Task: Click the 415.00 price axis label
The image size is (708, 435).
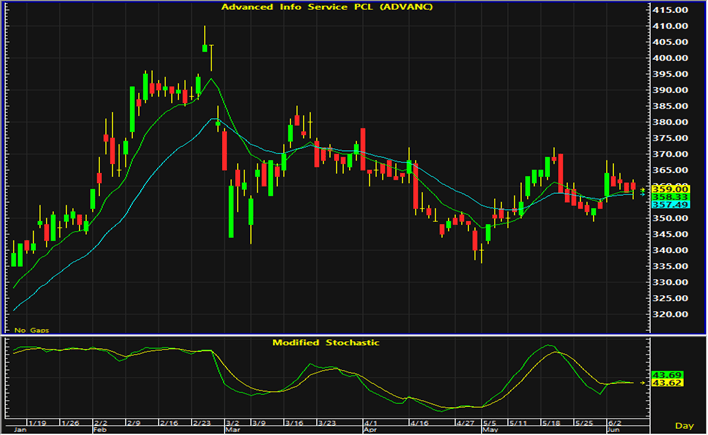Action: pyautogui.click(x=670, y=10)
